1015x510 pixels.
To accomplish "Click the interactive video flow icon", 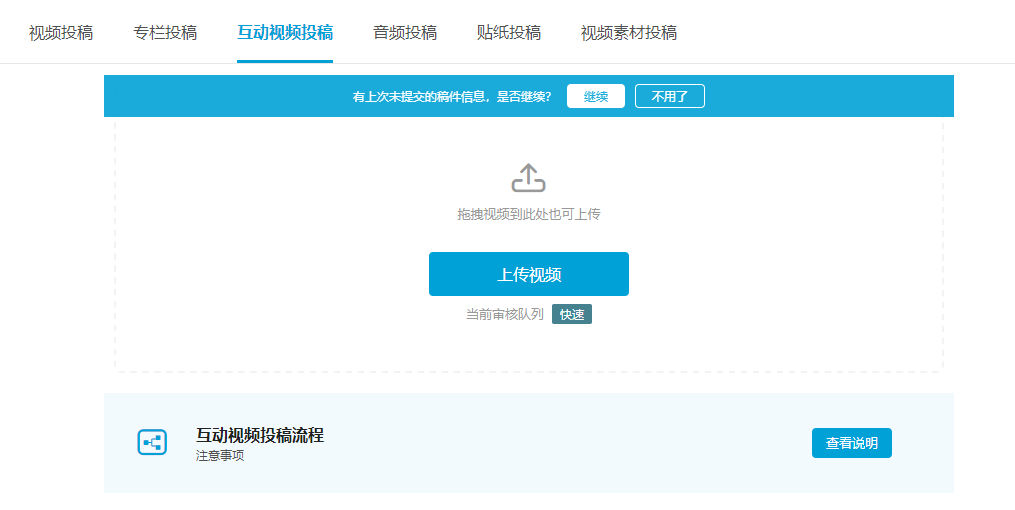I will (x=152, y=443).
